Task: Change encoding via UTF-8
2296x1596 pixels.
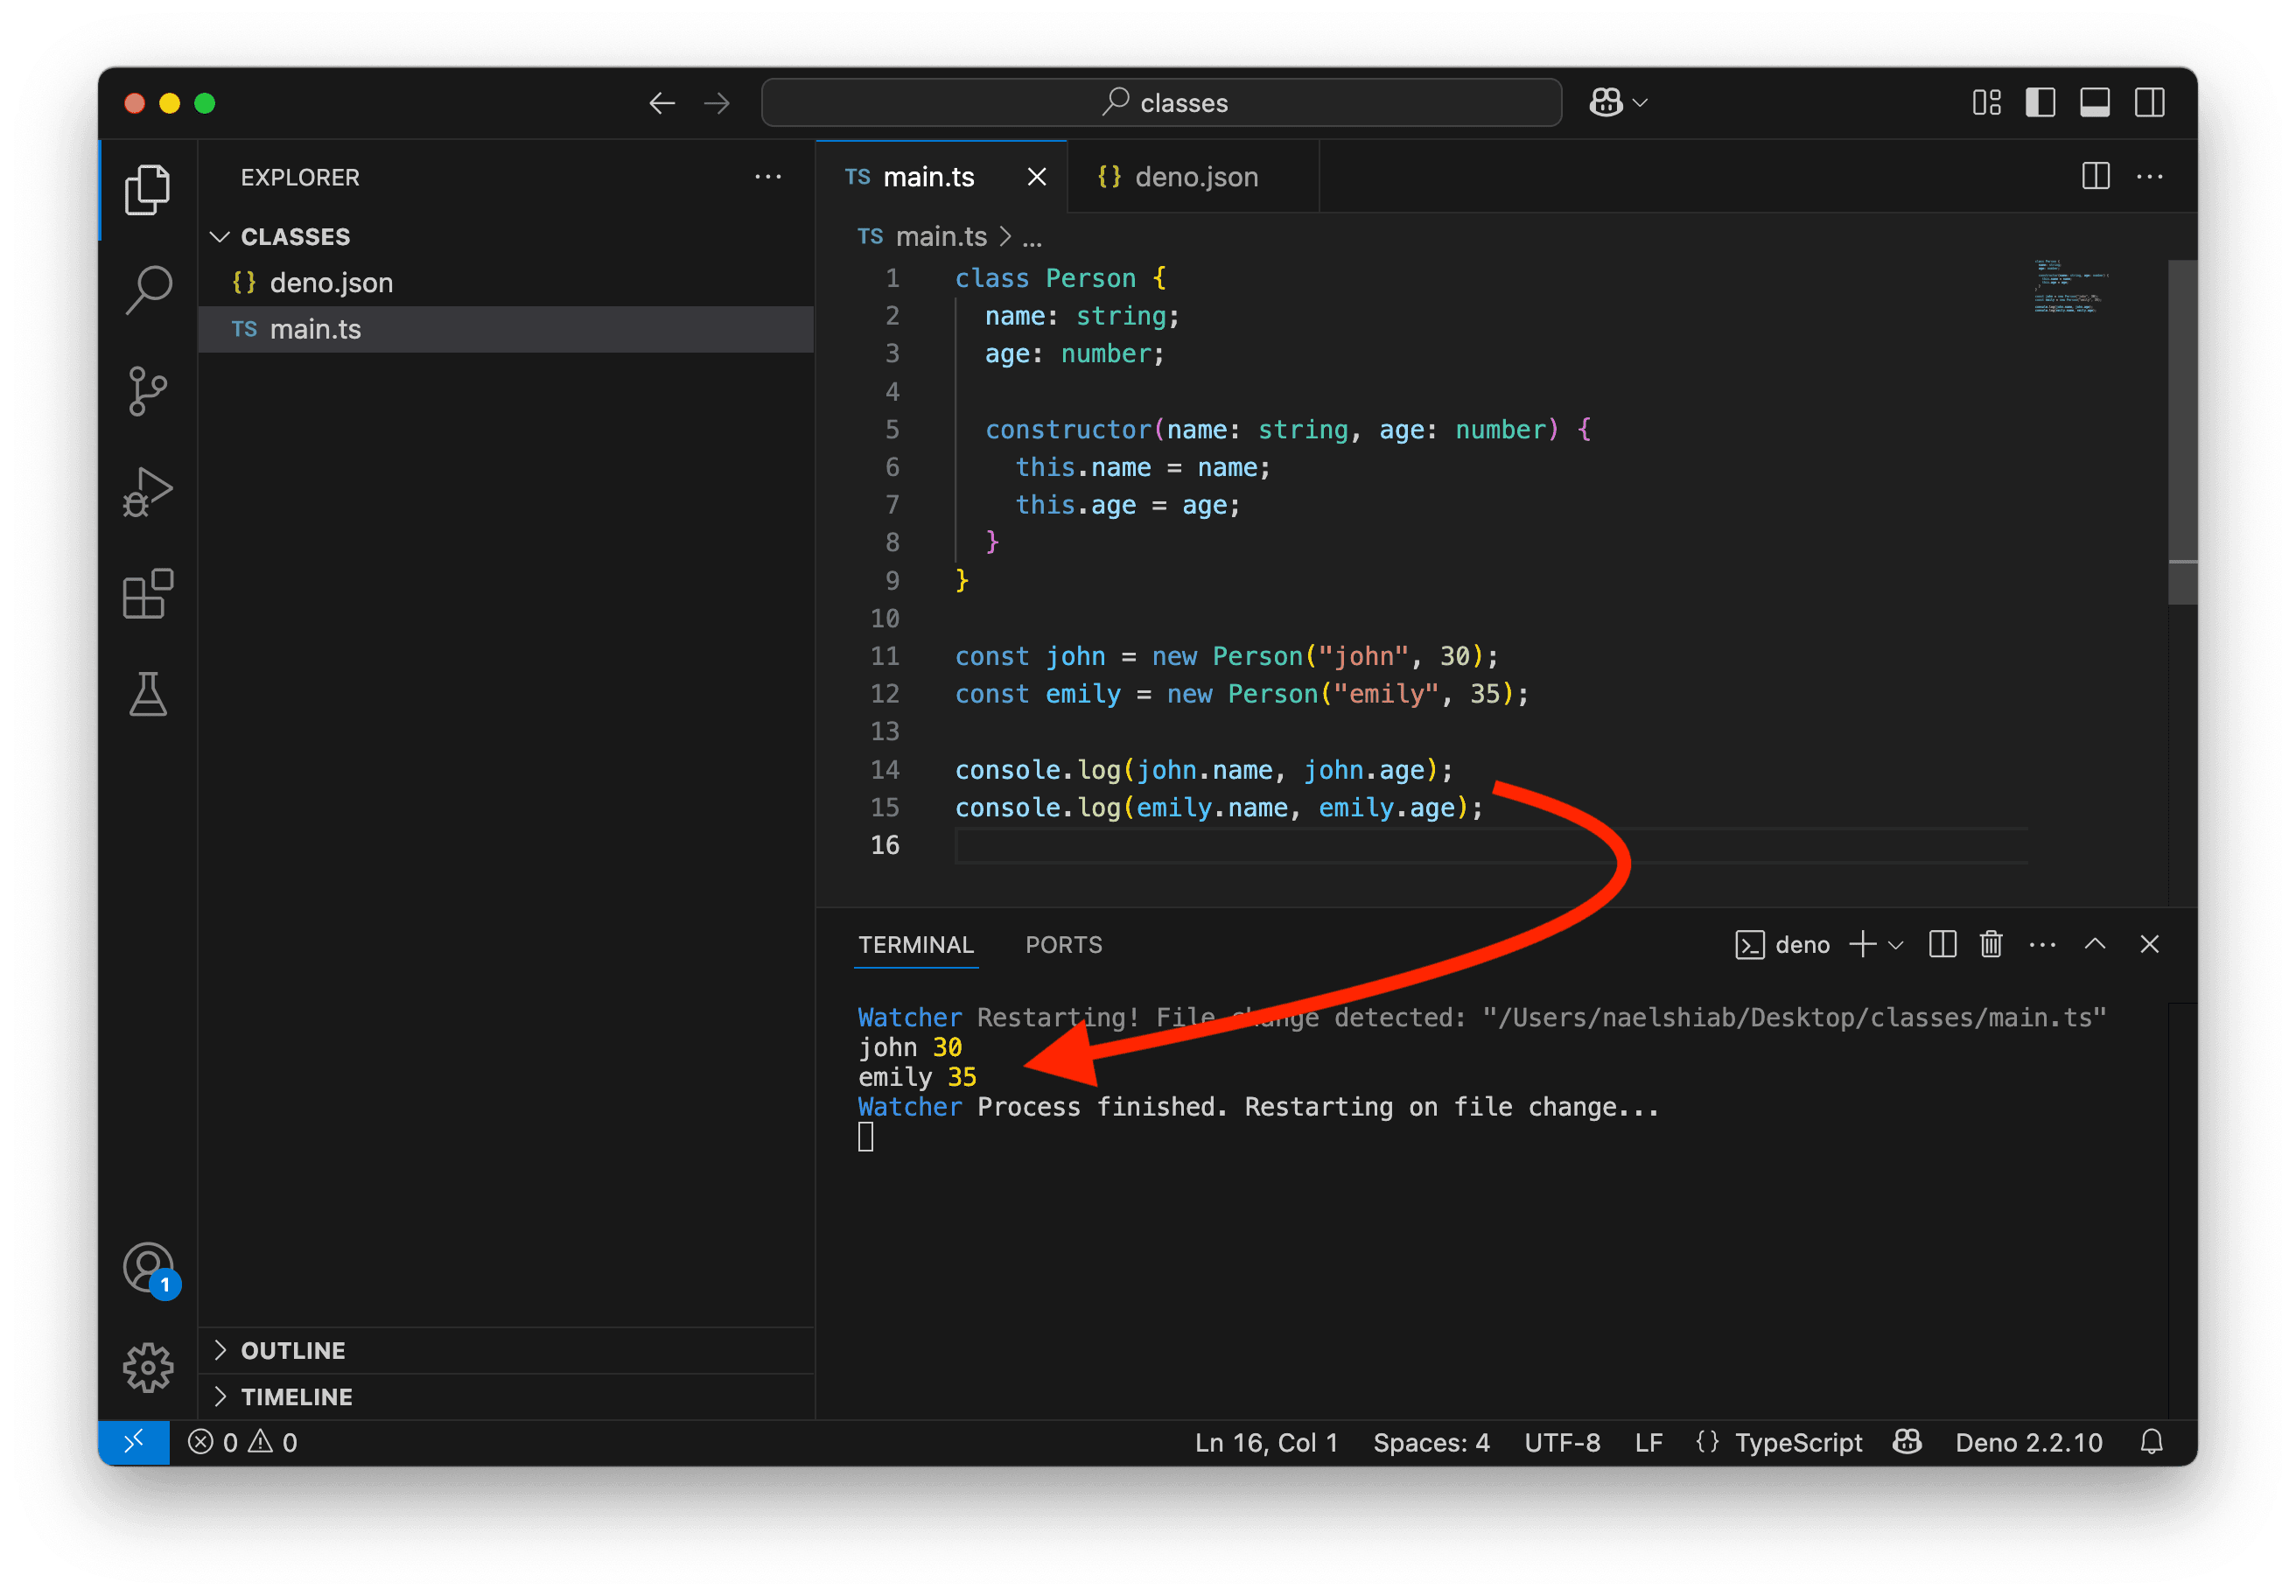Action: [1562, 1441]
